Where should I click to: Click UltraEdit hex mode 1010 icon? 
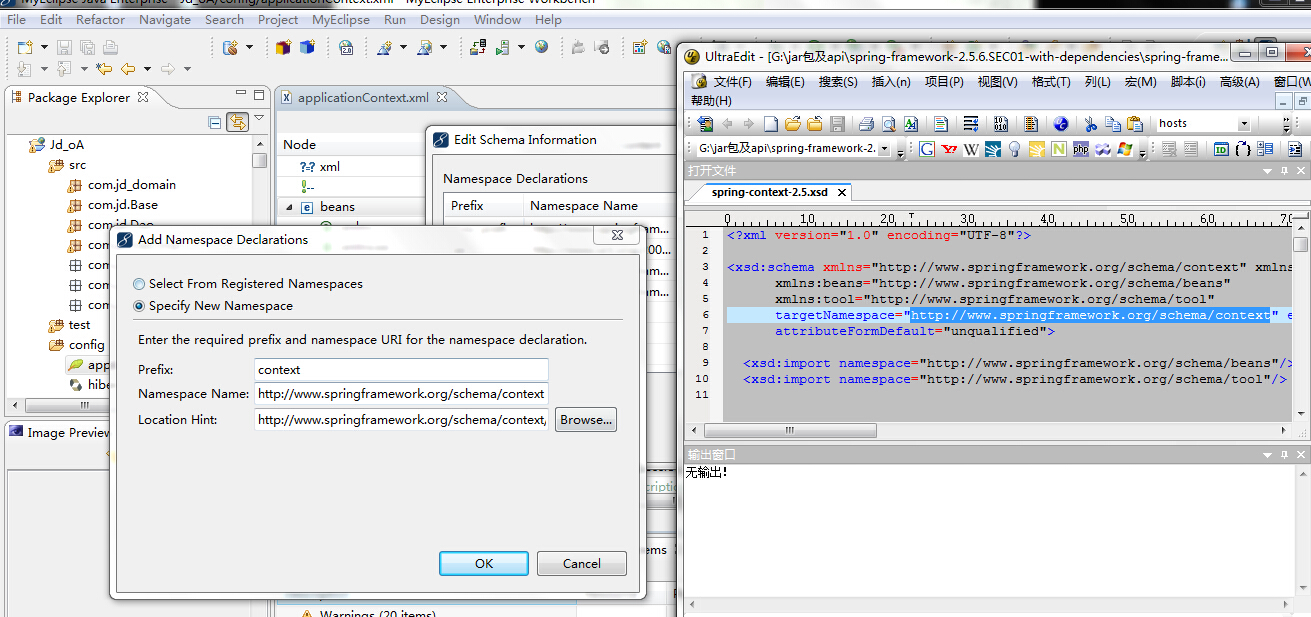[1001, 124]
